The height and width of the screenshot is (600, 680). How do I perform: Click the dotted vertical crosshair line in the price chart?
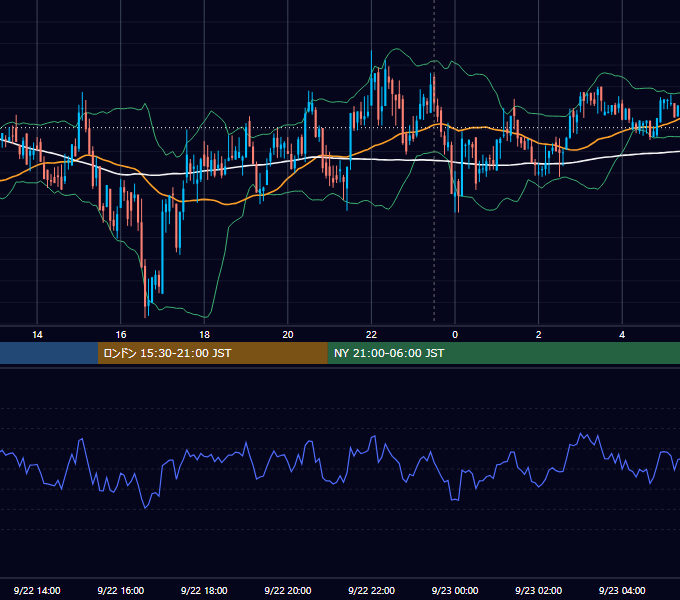pyautogui.click(x=434, y=160)
